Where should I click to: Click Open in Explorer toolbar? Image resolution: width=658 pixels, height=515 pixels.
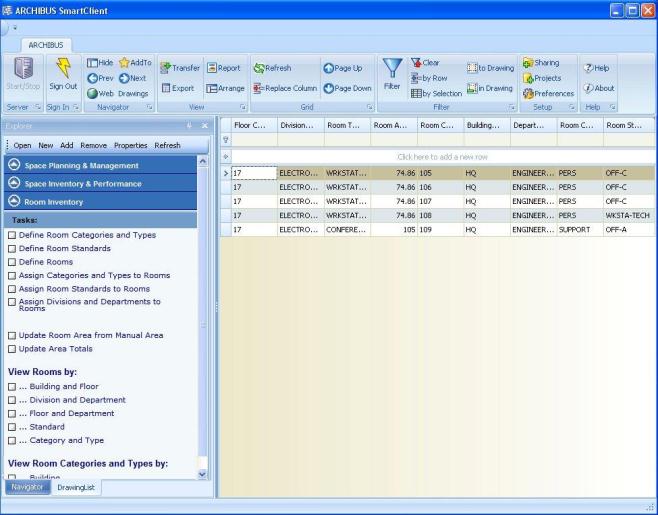point(22,145)
